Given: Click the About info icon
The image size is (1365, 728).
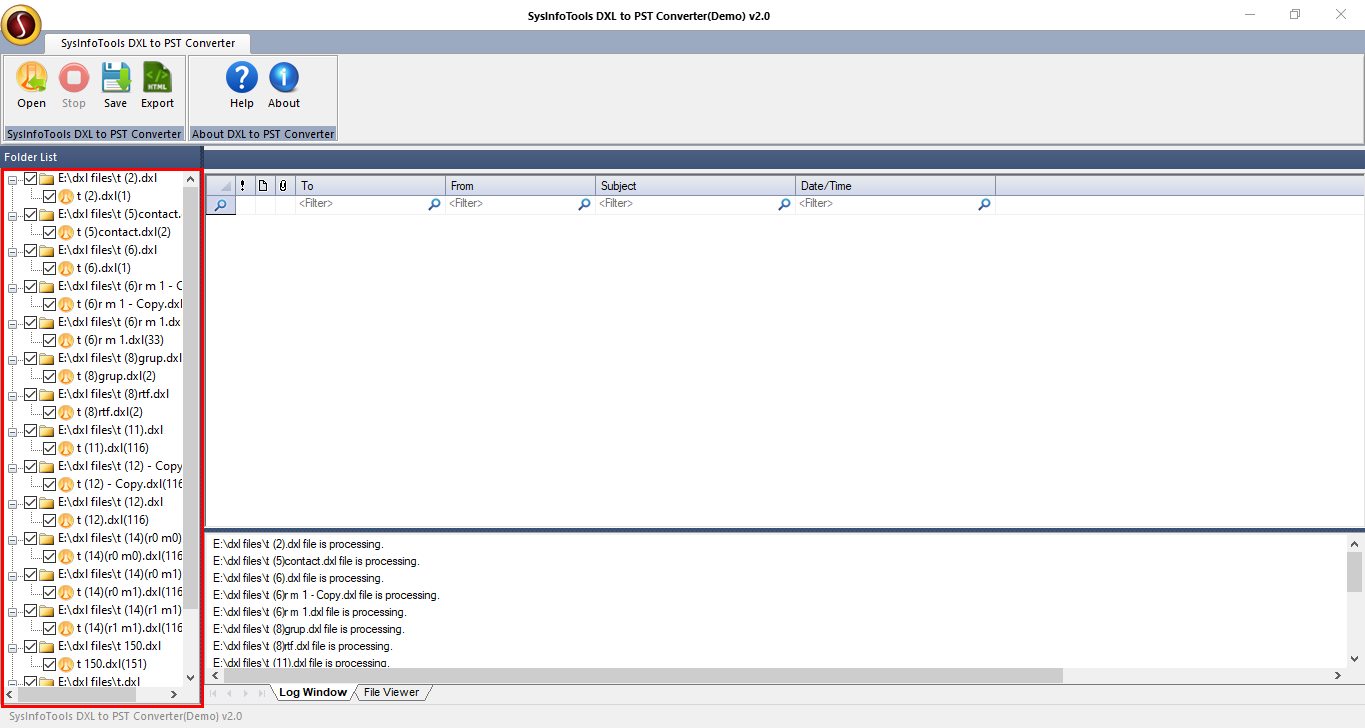Looking at the screenshot, I should tap(284, 78).
